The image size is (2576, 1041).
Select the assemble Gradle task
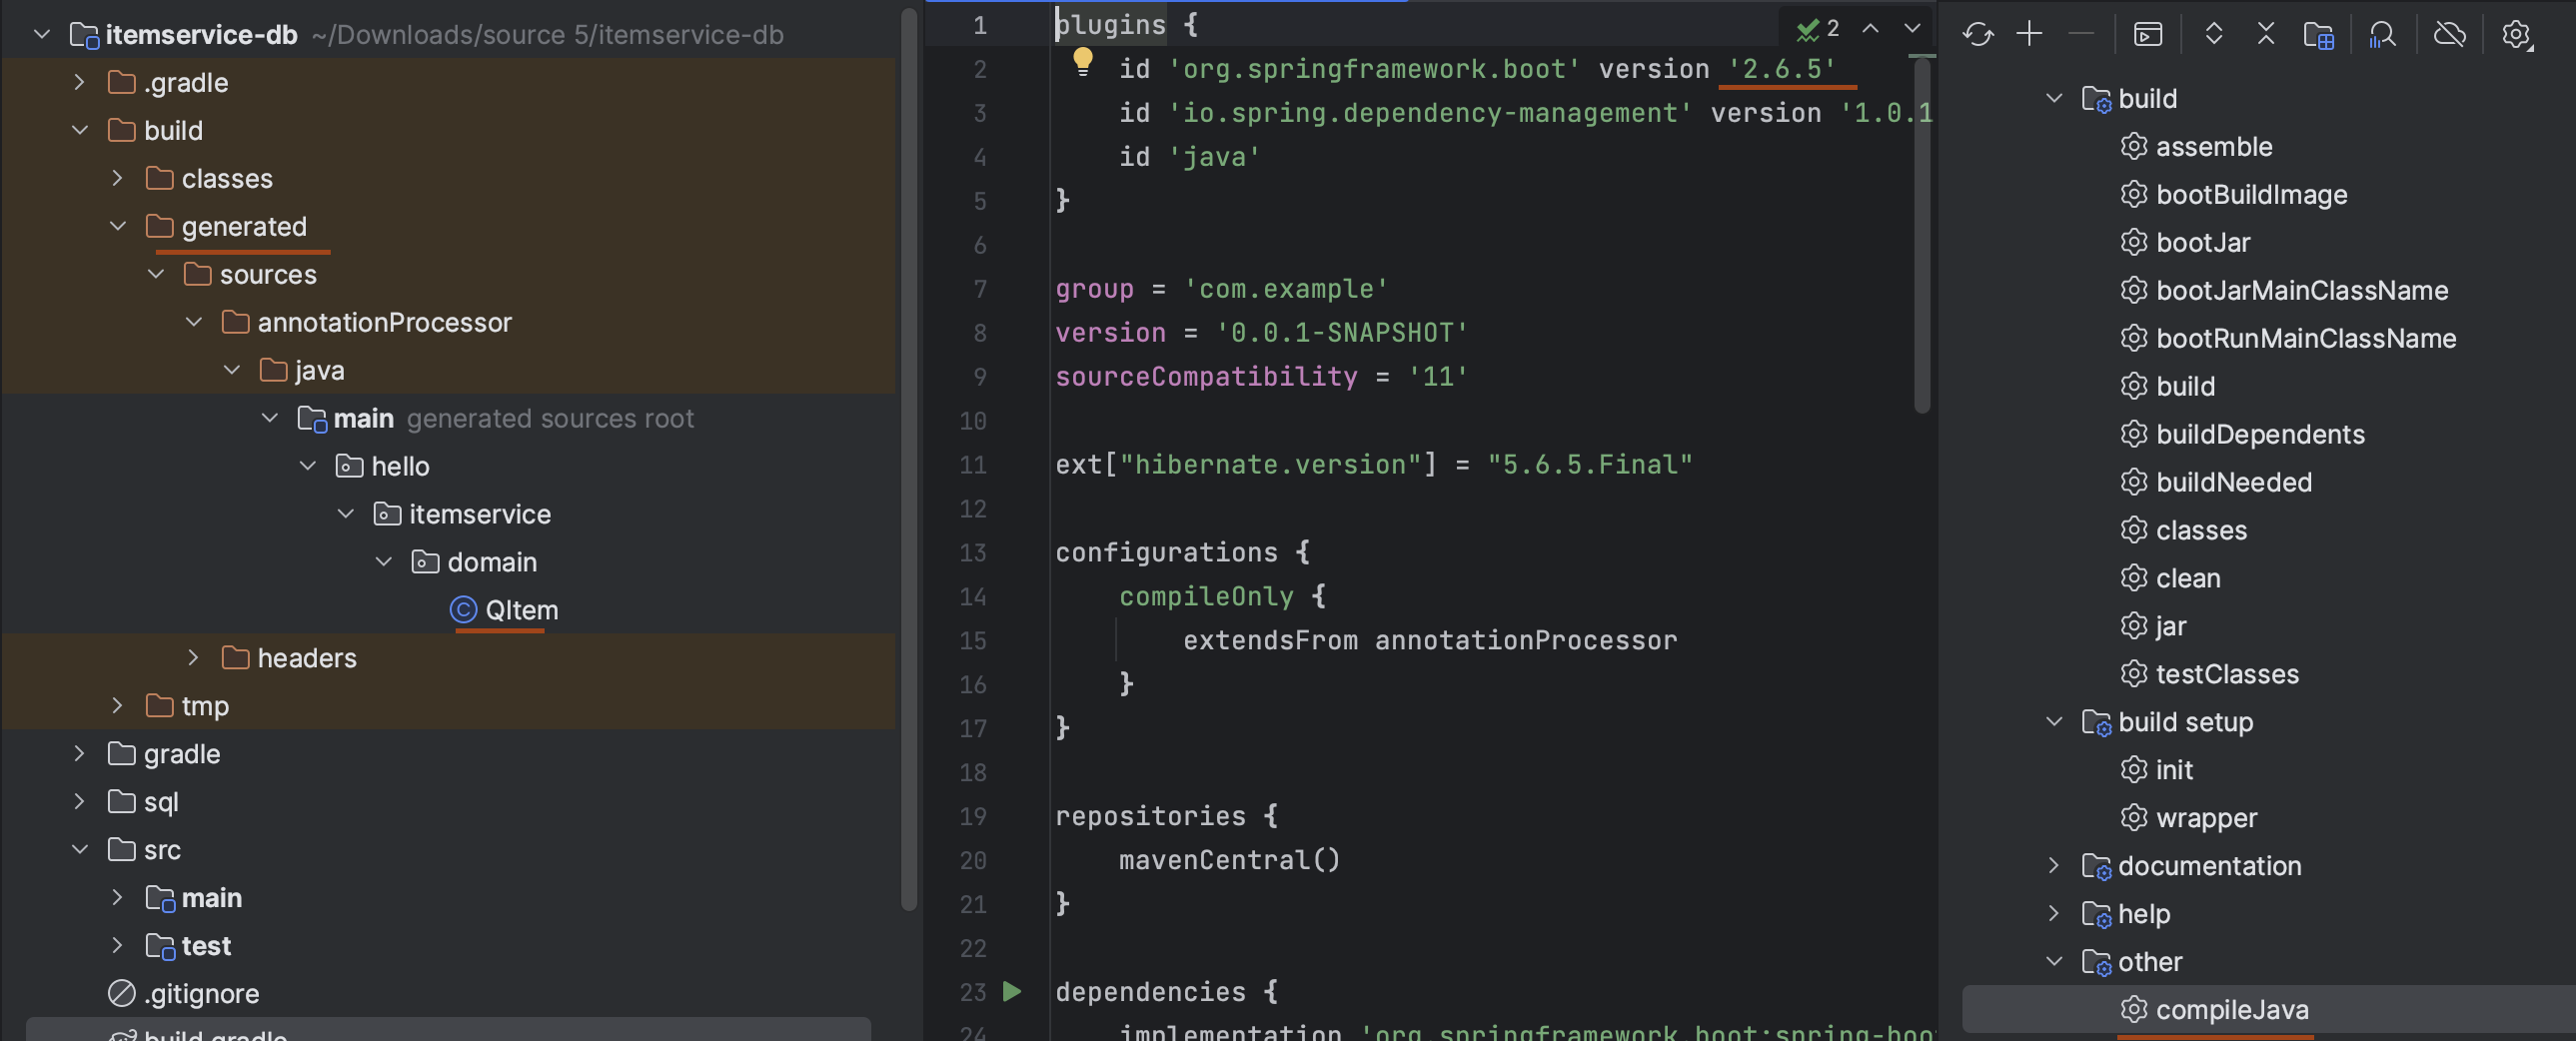[x=2196, y=147]
